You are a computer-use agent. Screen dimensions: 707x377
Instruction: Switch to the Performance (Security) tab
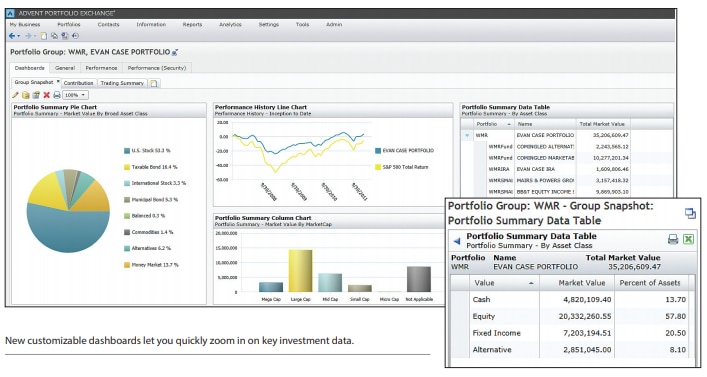(x=157, y=68)
